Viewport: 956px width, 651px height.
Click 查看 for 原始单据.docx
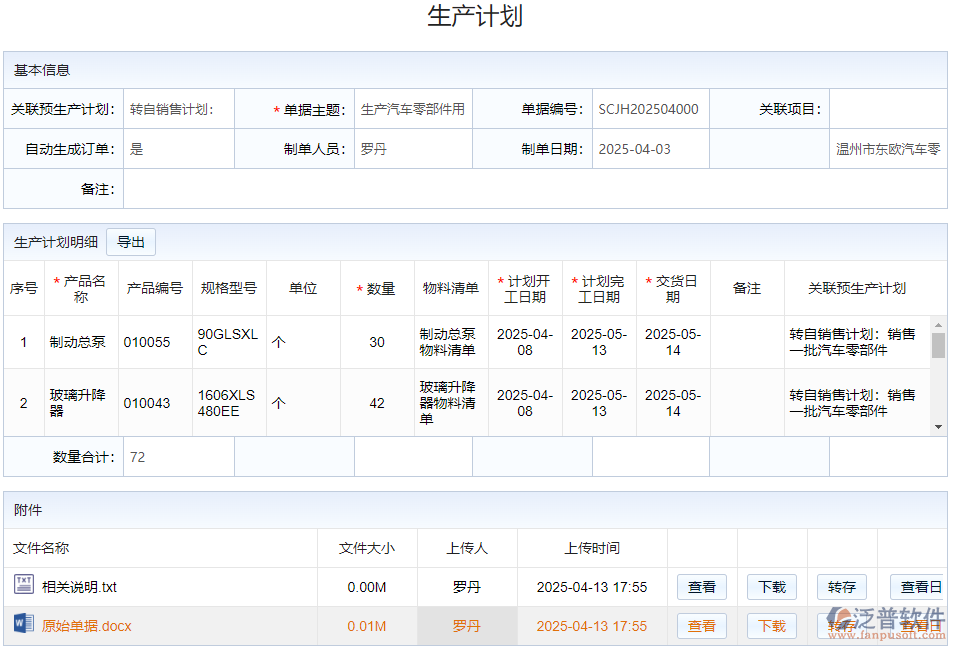701,626
